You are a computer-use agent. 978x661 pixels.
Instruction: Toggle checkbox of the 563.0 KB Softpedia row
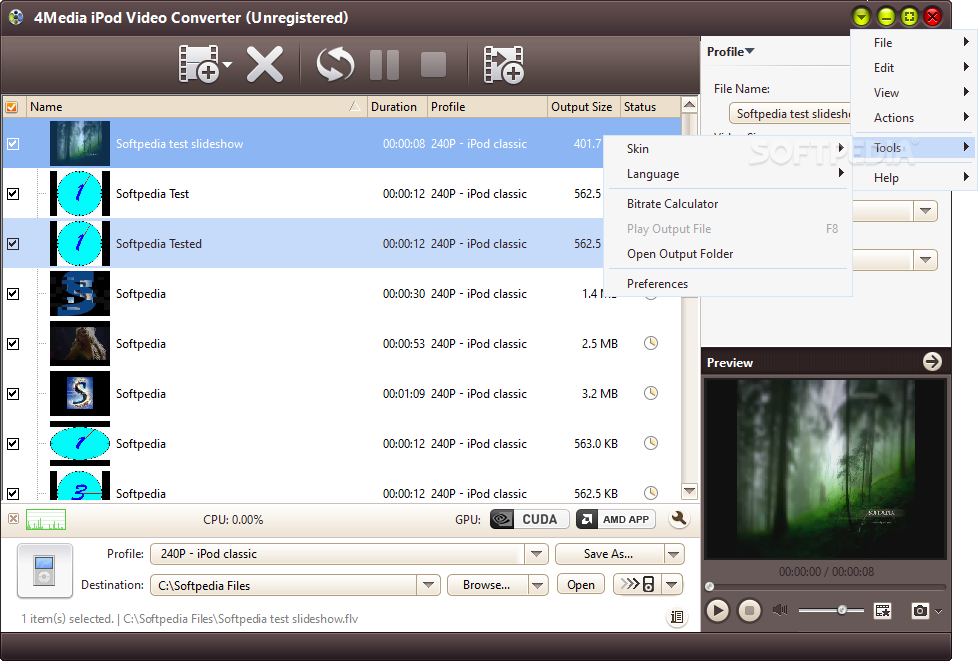pyautogui.click(x=12, y=443)
